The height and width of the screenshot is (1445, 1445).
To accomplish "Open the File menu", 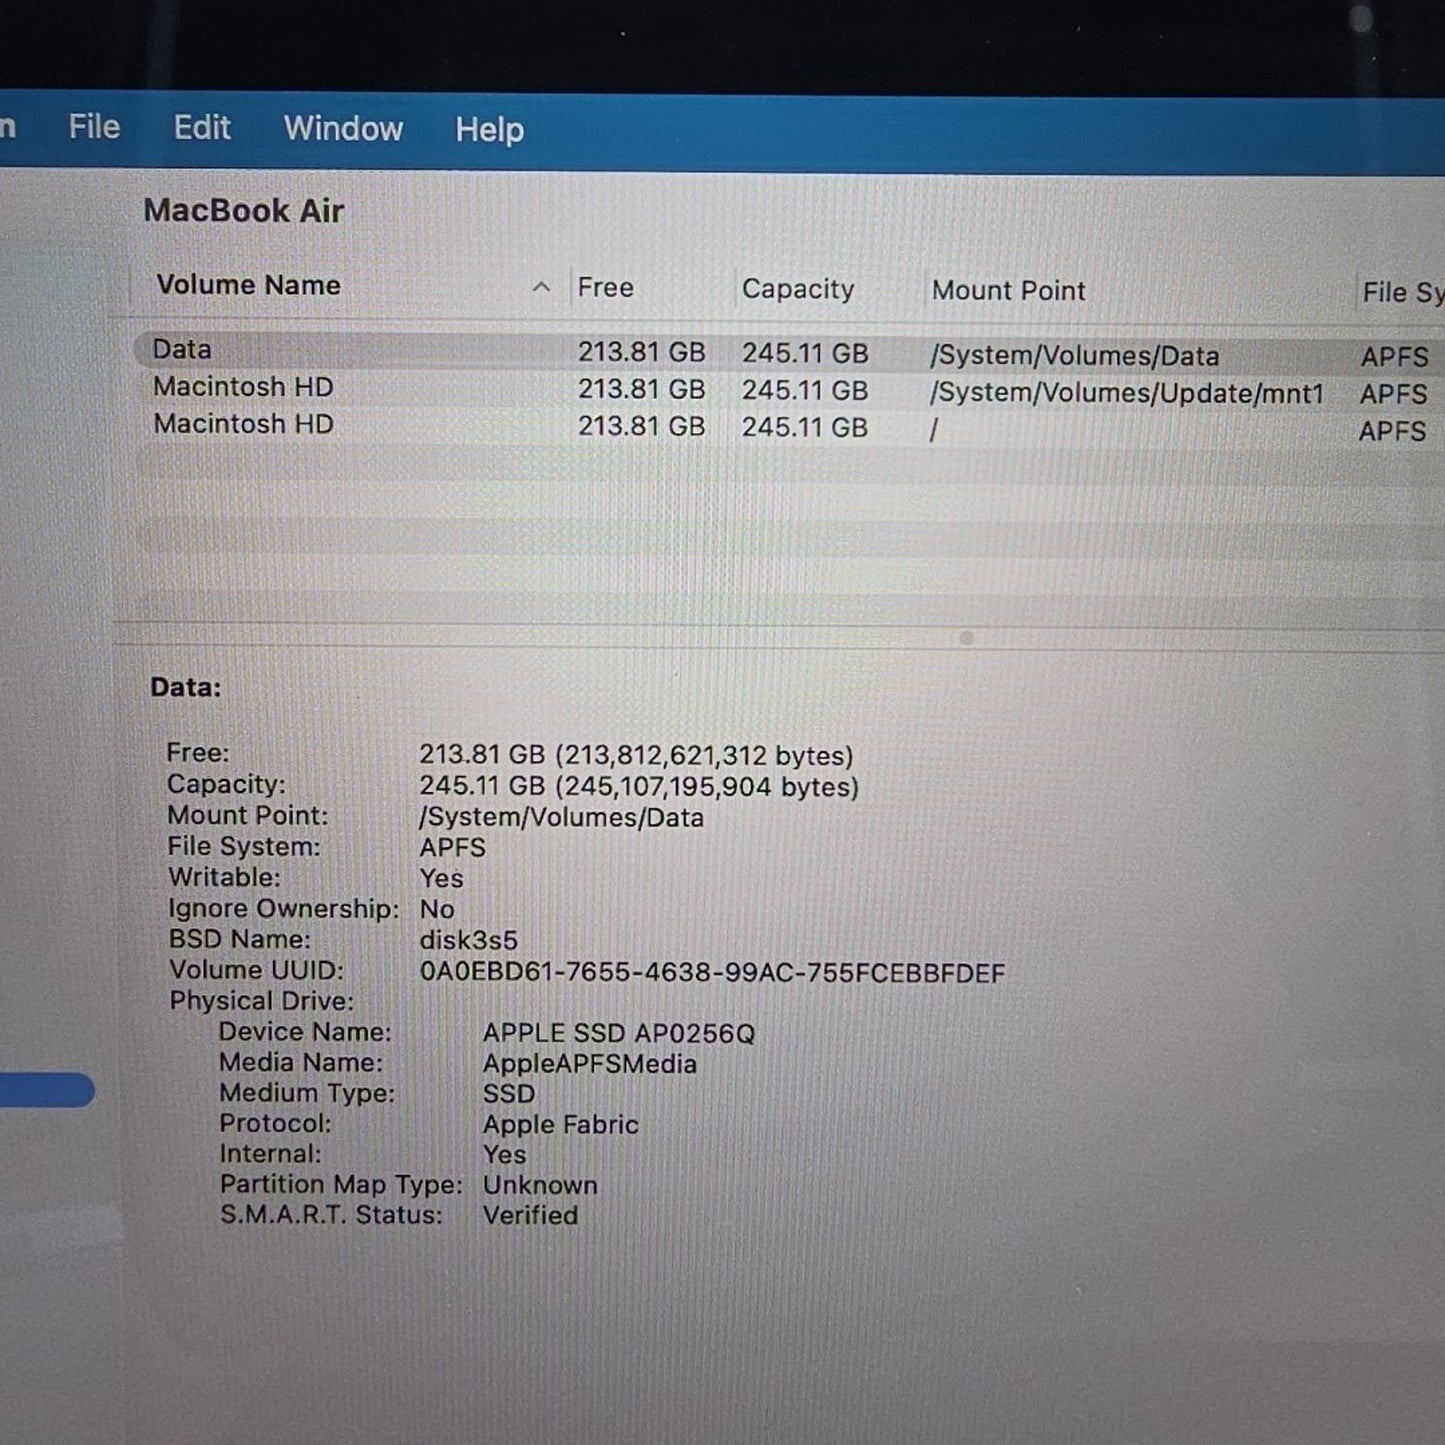I will point(93,127).
